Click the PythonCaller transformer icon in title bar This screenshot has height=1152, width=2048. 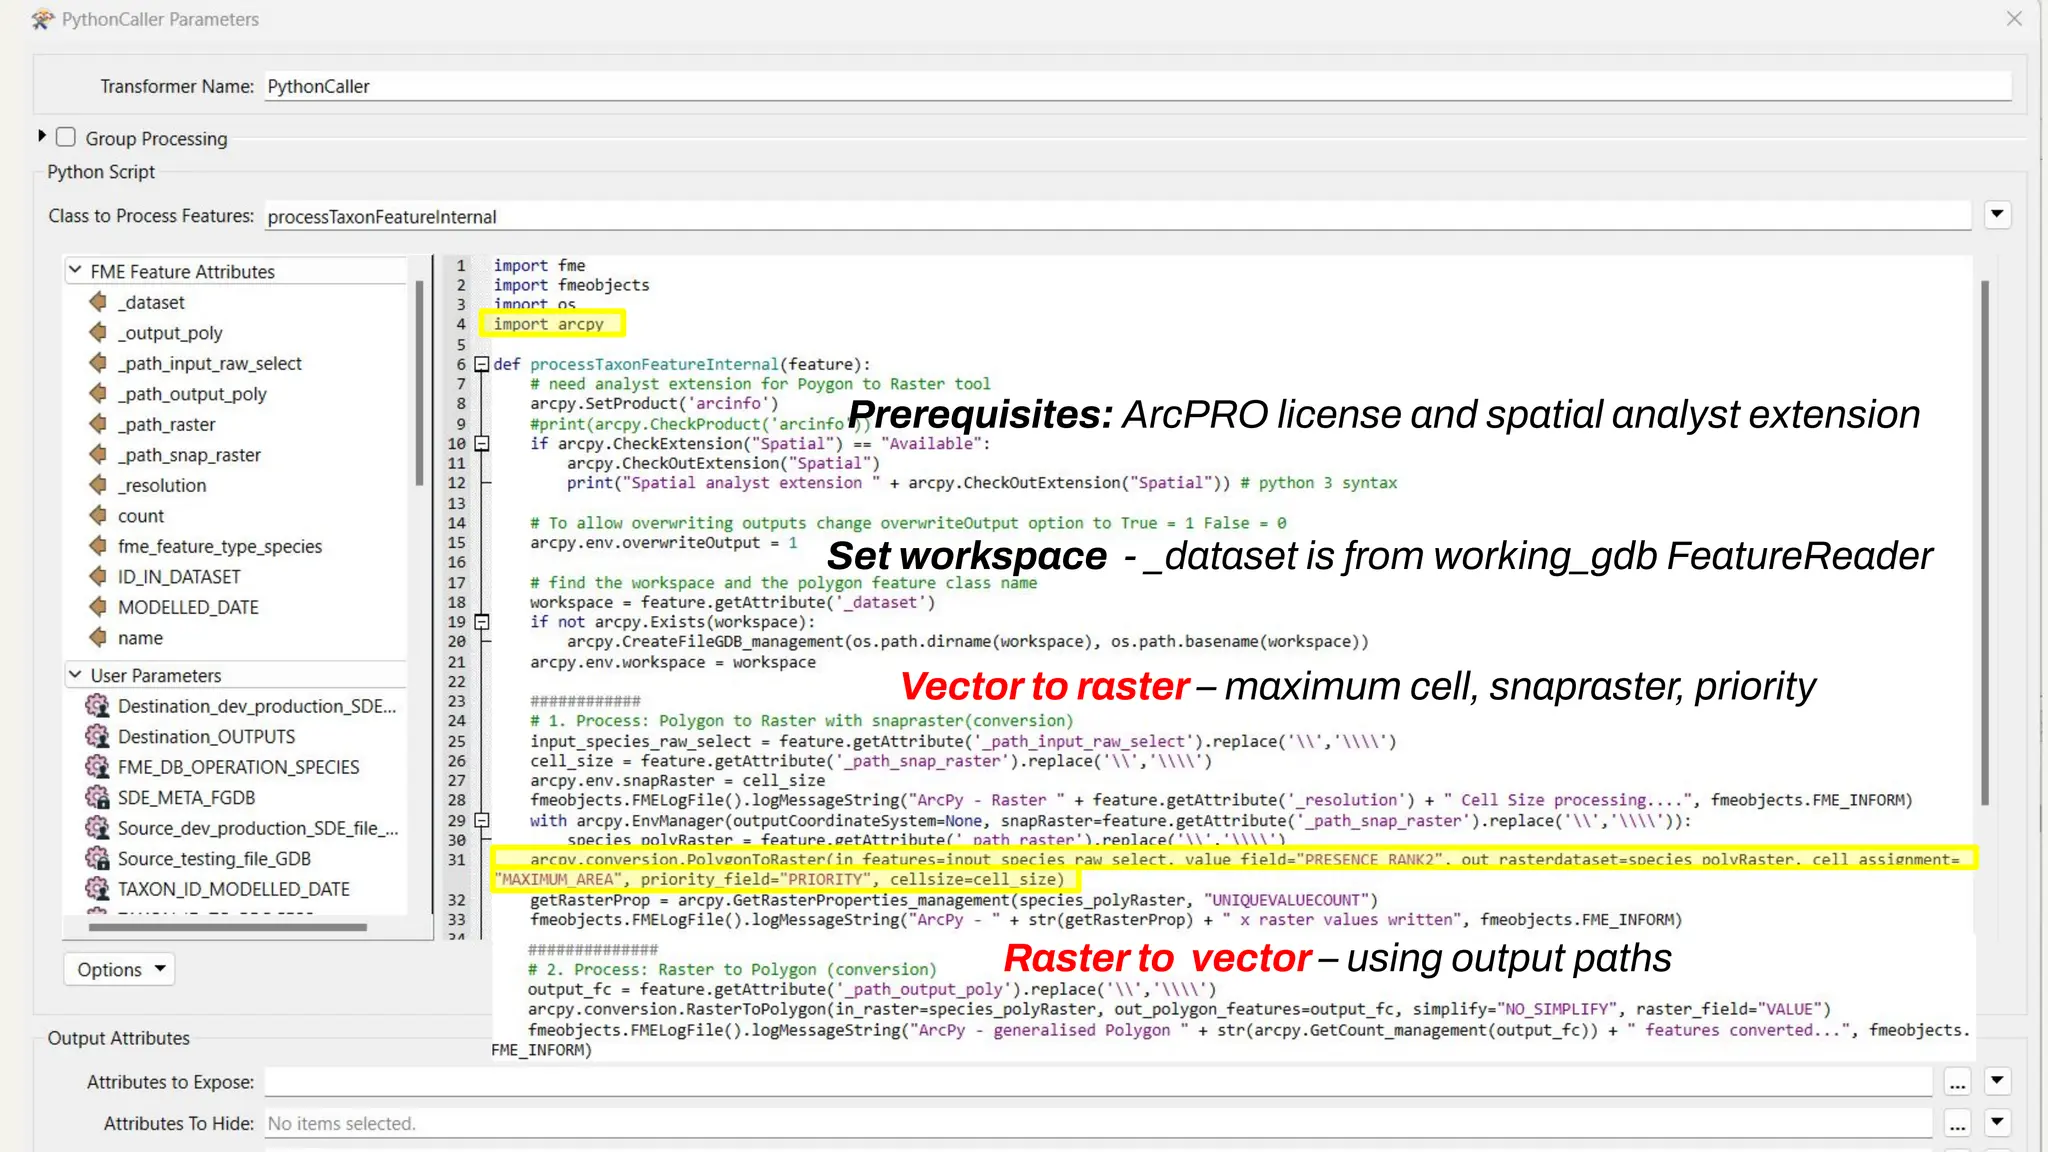pos(43,19)
